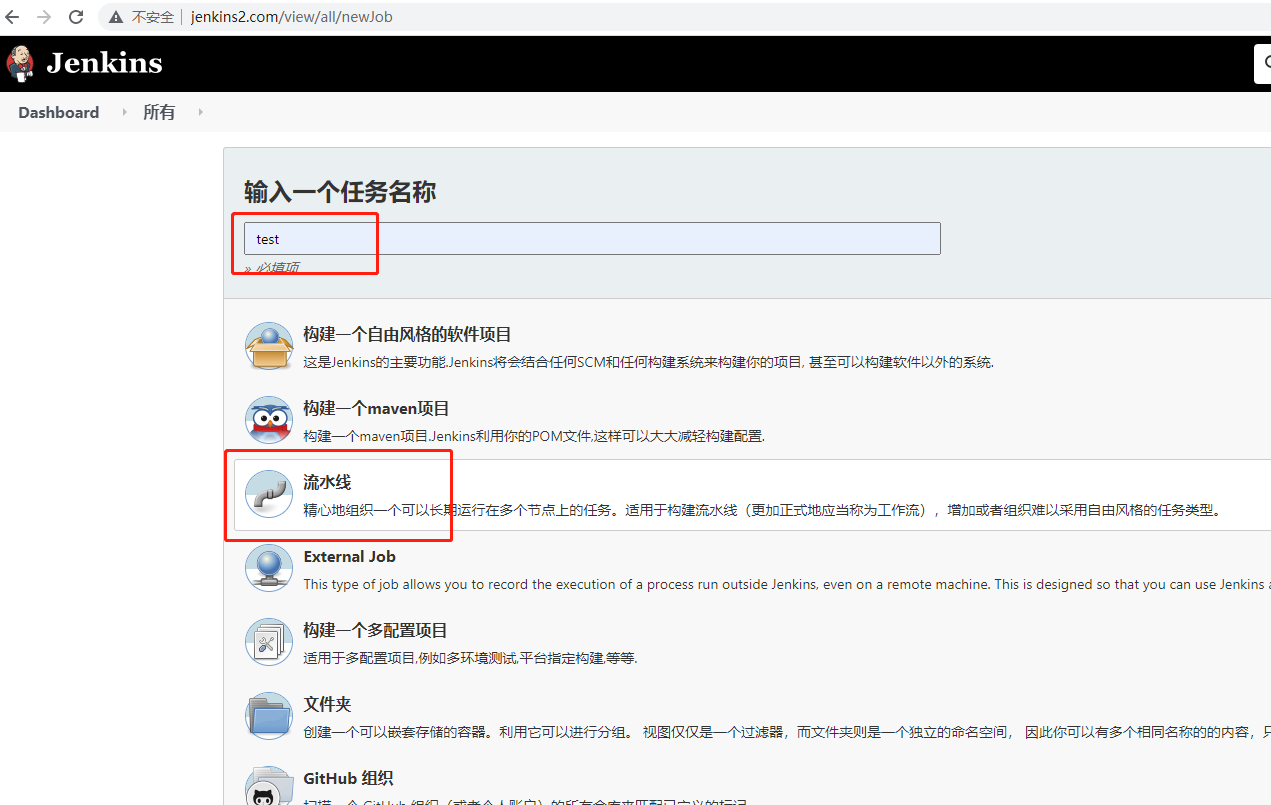The height and width of the screenshot is (805, 1271).
Task: Click the browser back arrow icon
Action: click(x=13, y=16)
